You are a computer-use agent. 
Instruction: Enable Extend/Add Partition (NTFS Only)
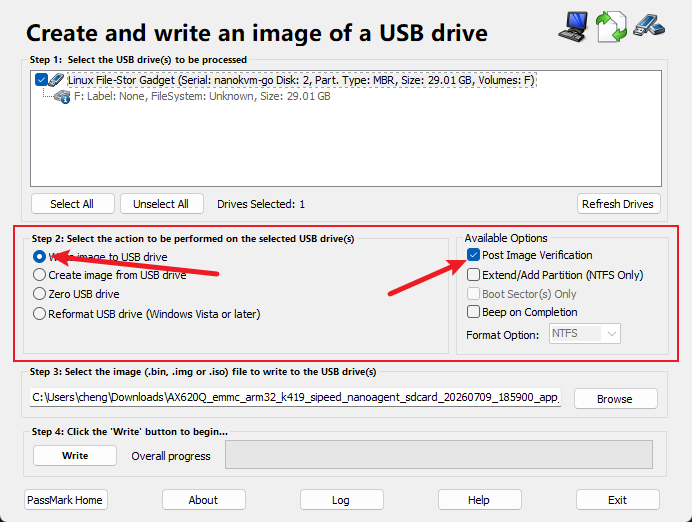coord(473,275)
